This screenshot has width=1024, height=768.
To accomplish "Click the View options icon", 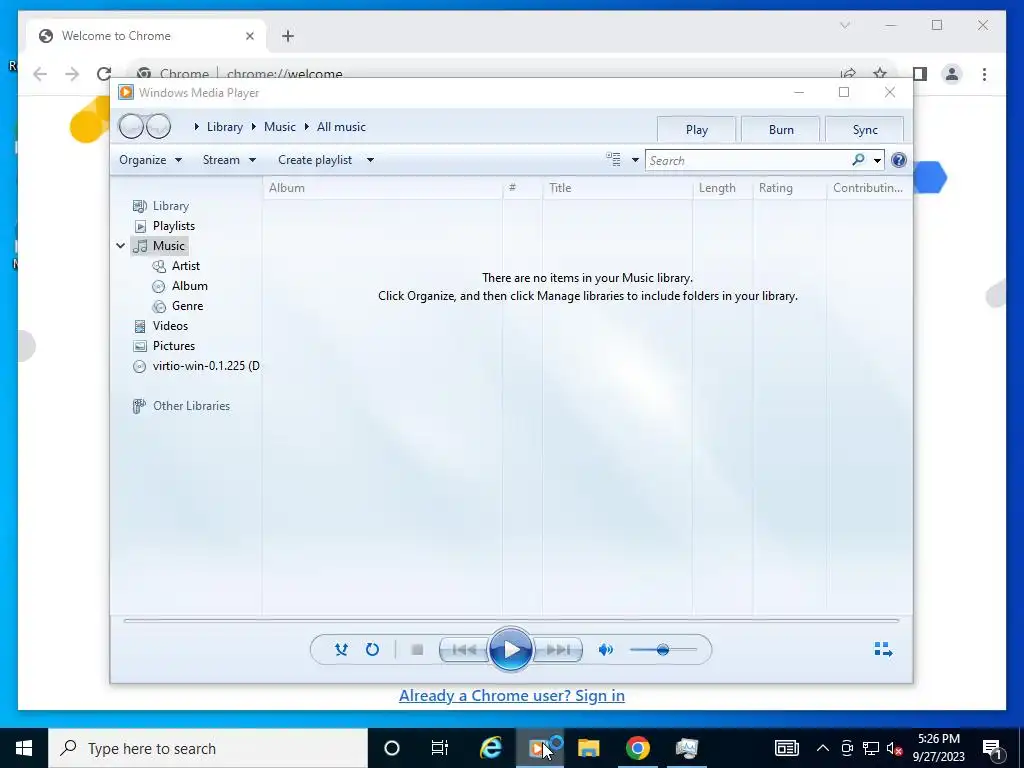I will (613, 159).
